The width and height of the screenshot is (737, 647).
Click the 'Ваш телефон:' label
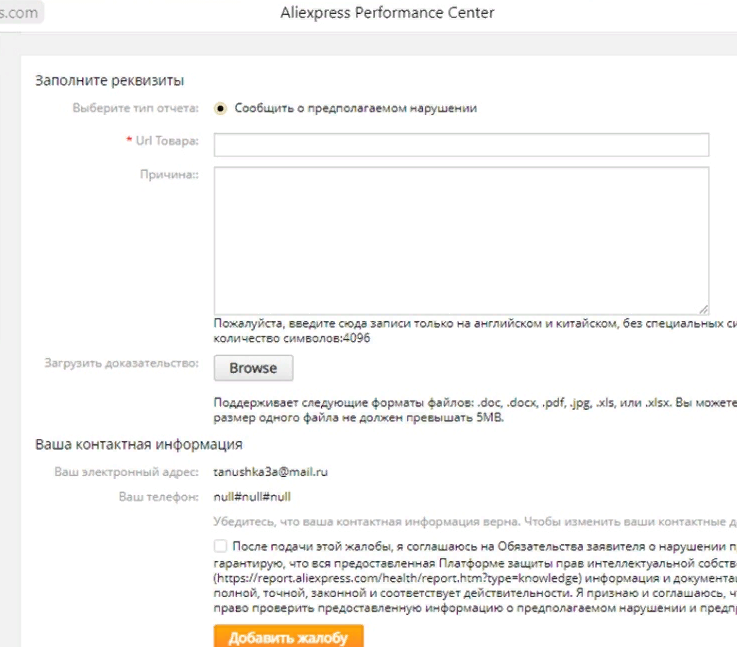tap(159, 497)
